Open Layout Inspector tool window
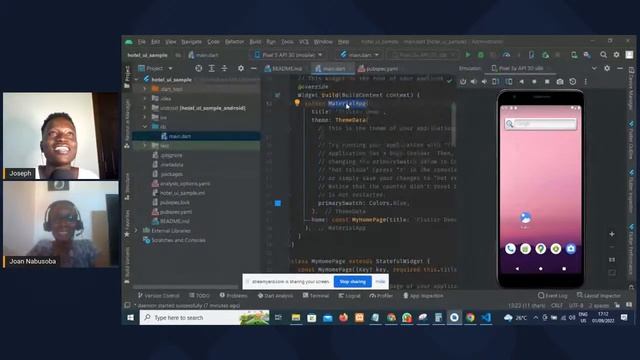Image resolution: width=640 pixels, height=360 pixels. pyautogui.click(x=599, y=296)
